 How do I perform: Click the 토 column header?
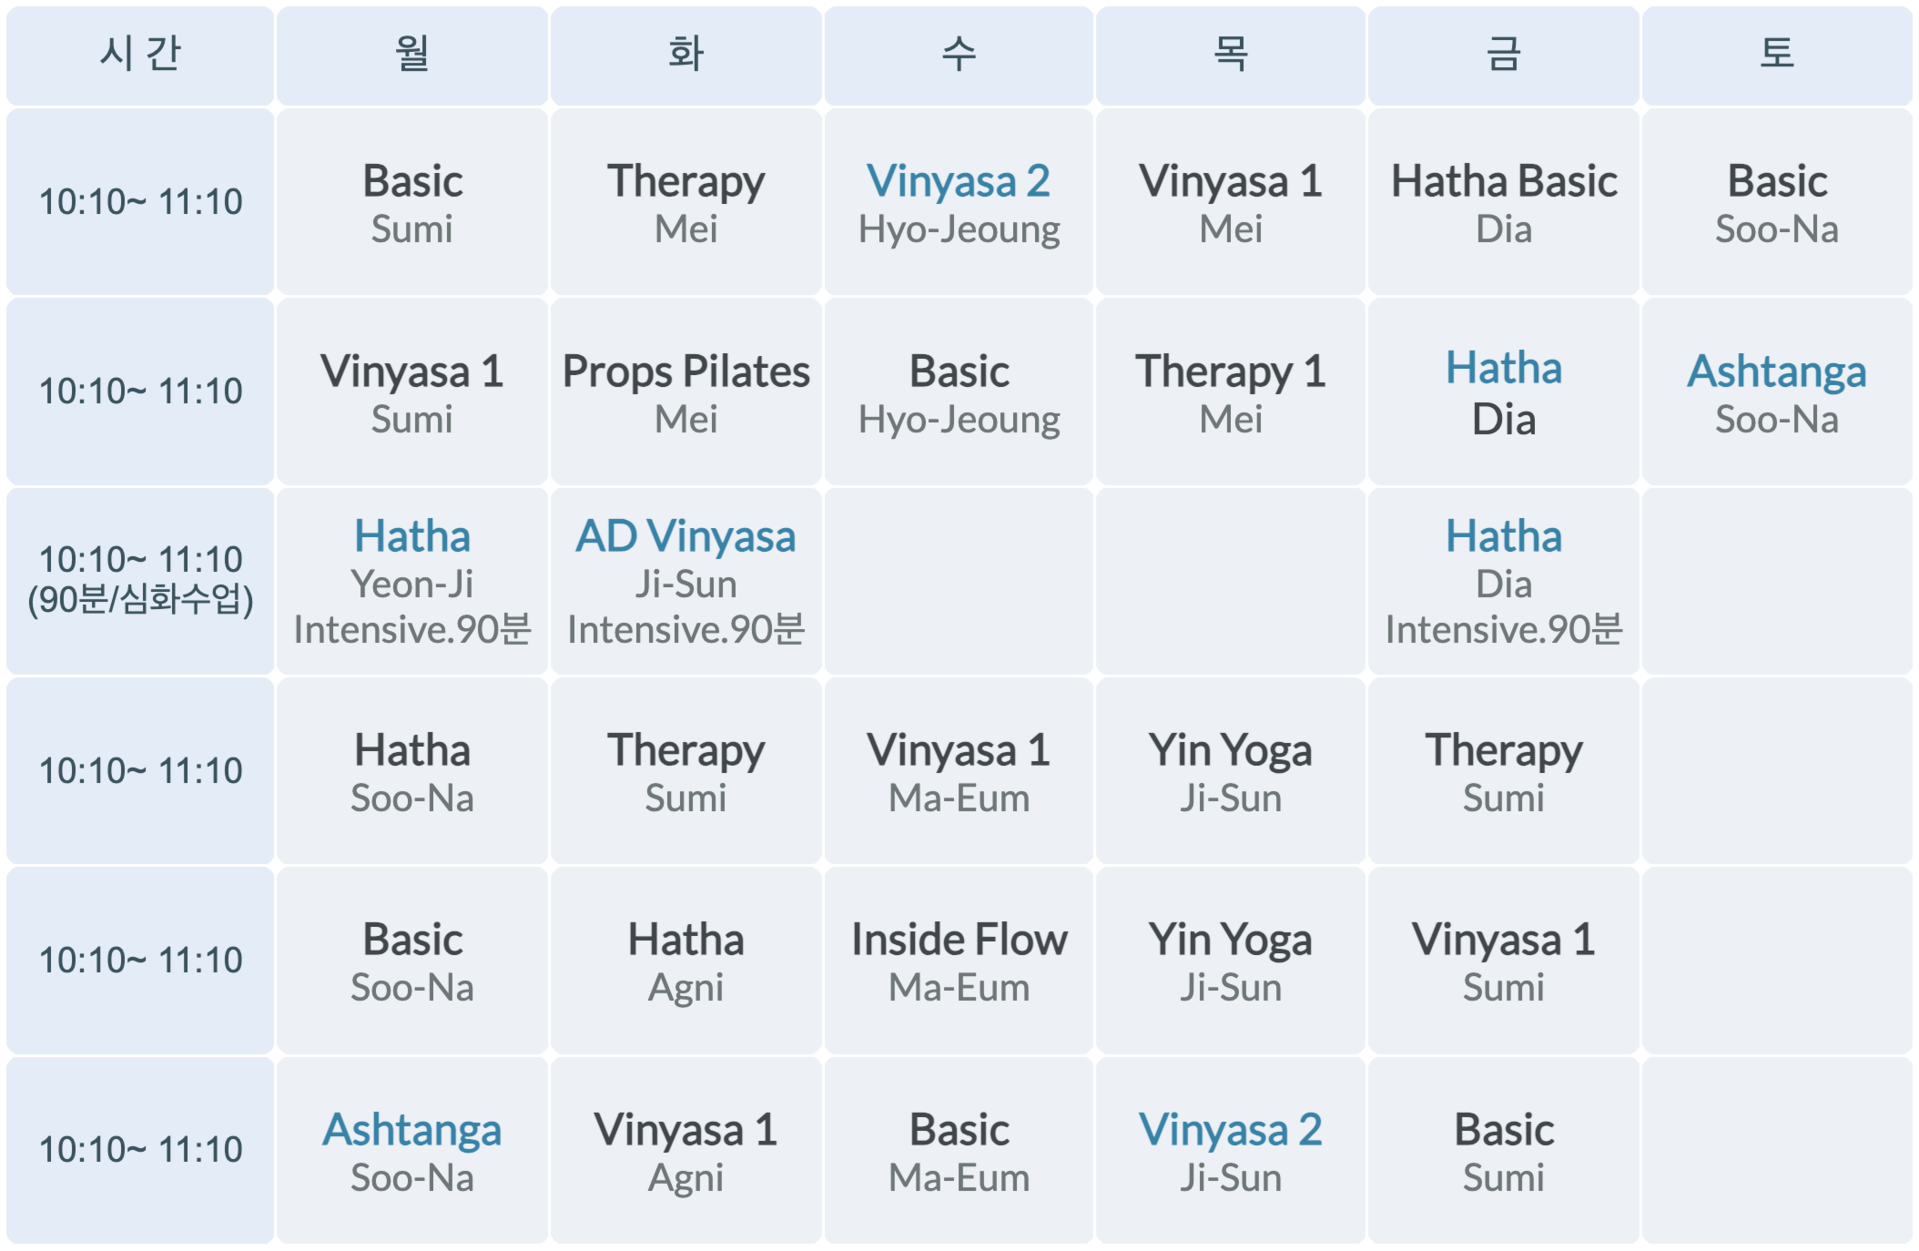point(1776,56)
